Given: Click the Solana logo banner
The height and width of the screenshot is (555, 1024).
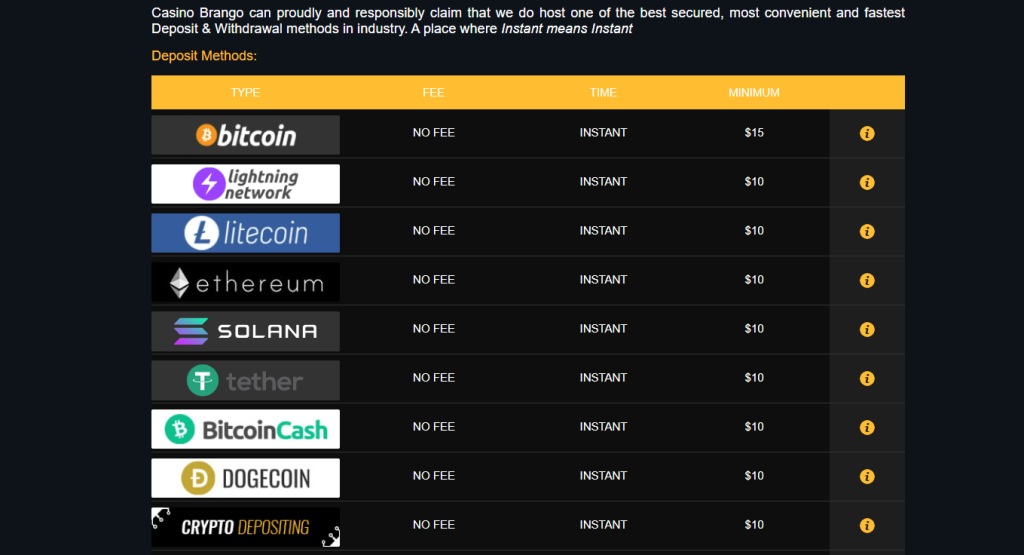Looking at the screenshot, I should tap(246, 331).
